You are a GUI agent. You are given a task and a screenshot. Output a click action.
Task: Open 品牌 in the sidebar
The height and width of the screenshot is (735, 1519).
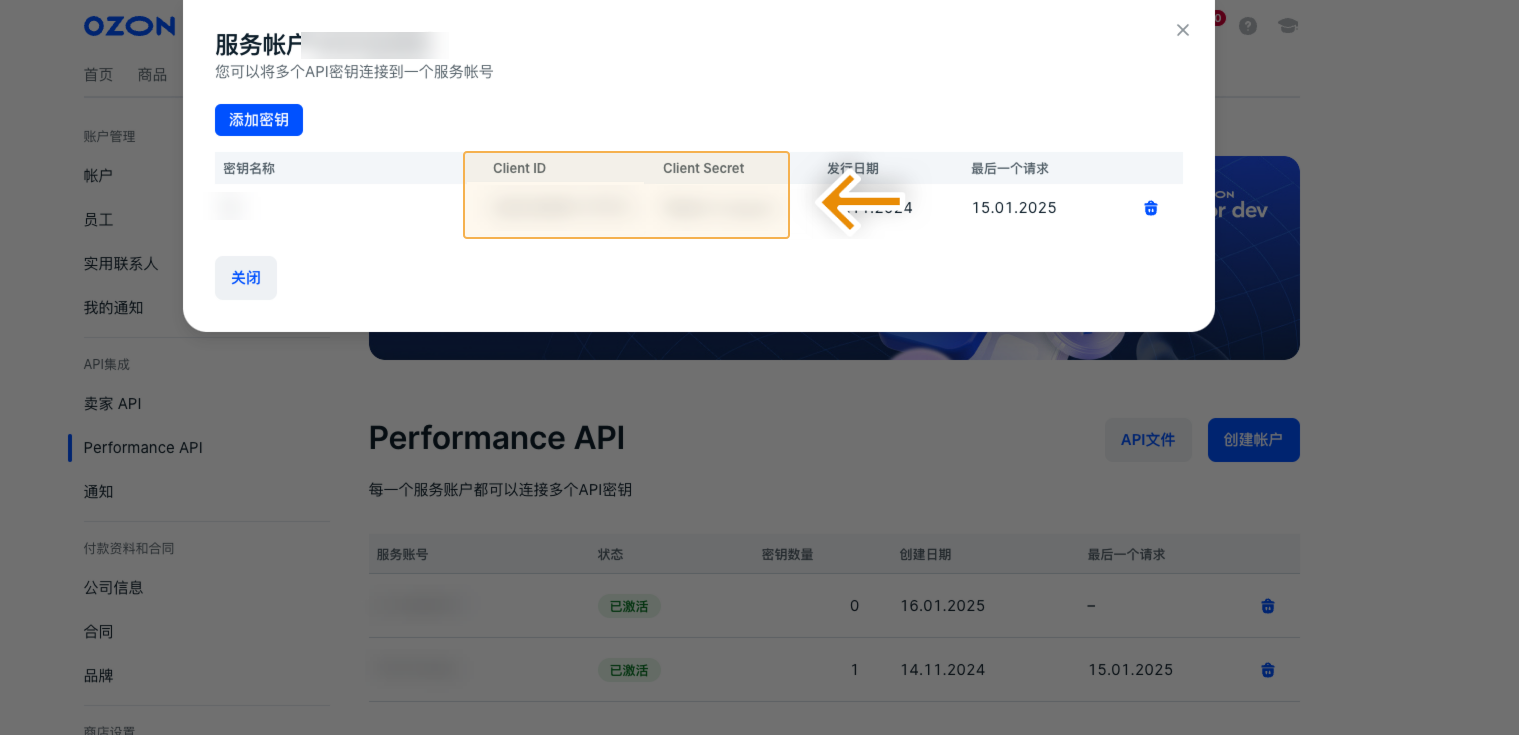point(98,676)
